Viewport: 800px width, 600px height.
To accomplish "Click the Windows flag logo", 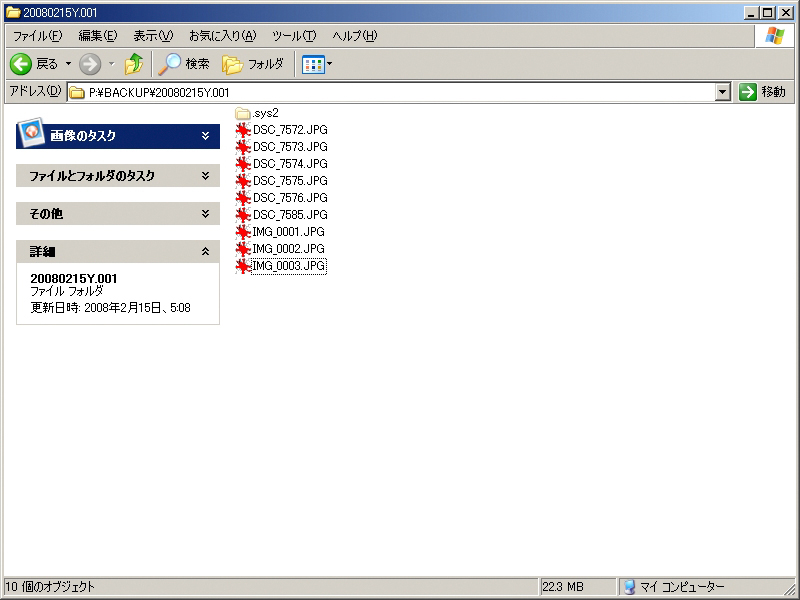I will pos(774,36).
